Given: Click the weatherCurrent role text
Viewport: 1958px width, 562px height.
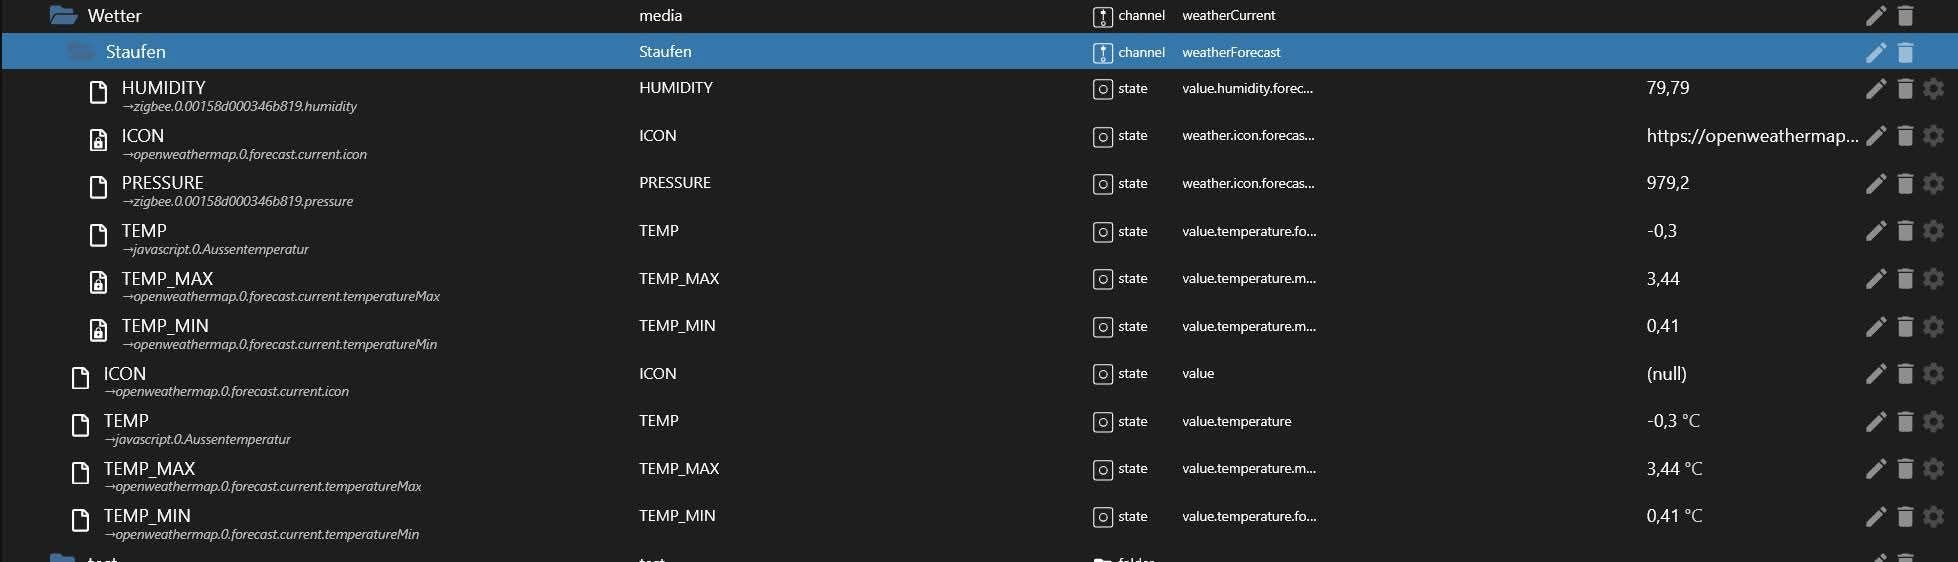Looking at the screenshot, I should point(1228,15).
